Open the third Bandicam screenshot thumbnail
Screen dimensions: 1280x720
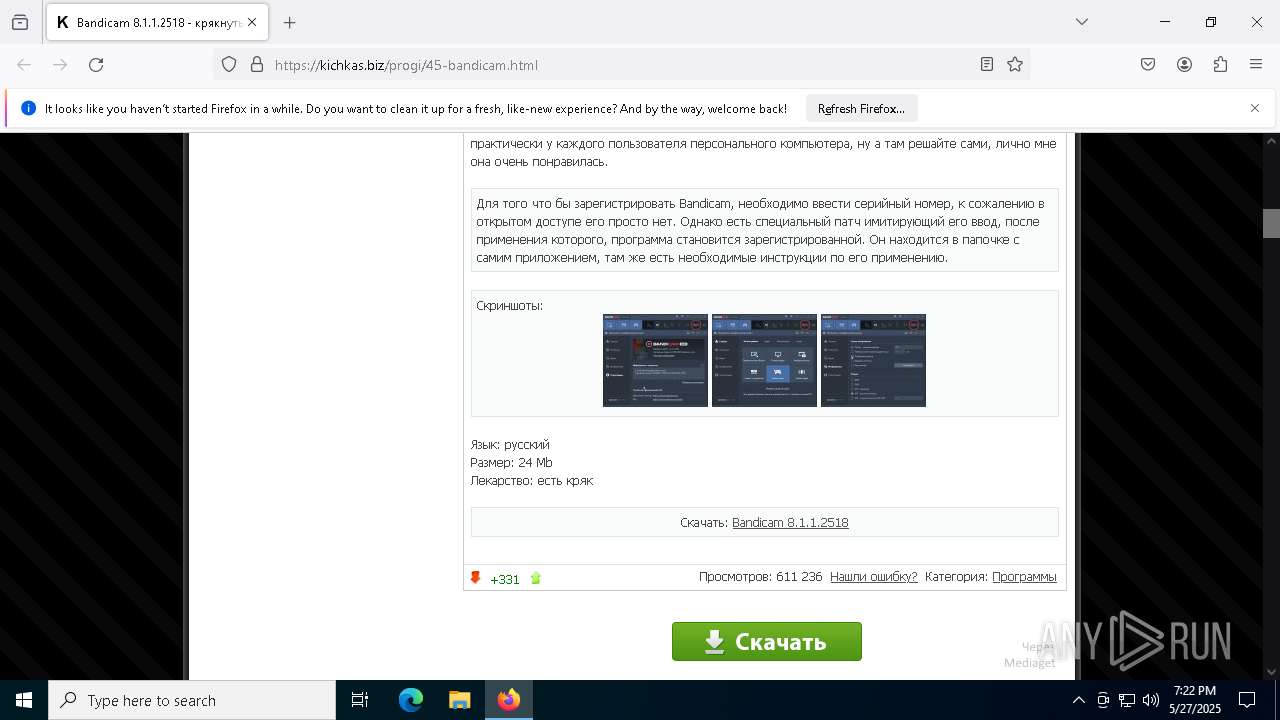pyautogui.click(x=873, y=360)
